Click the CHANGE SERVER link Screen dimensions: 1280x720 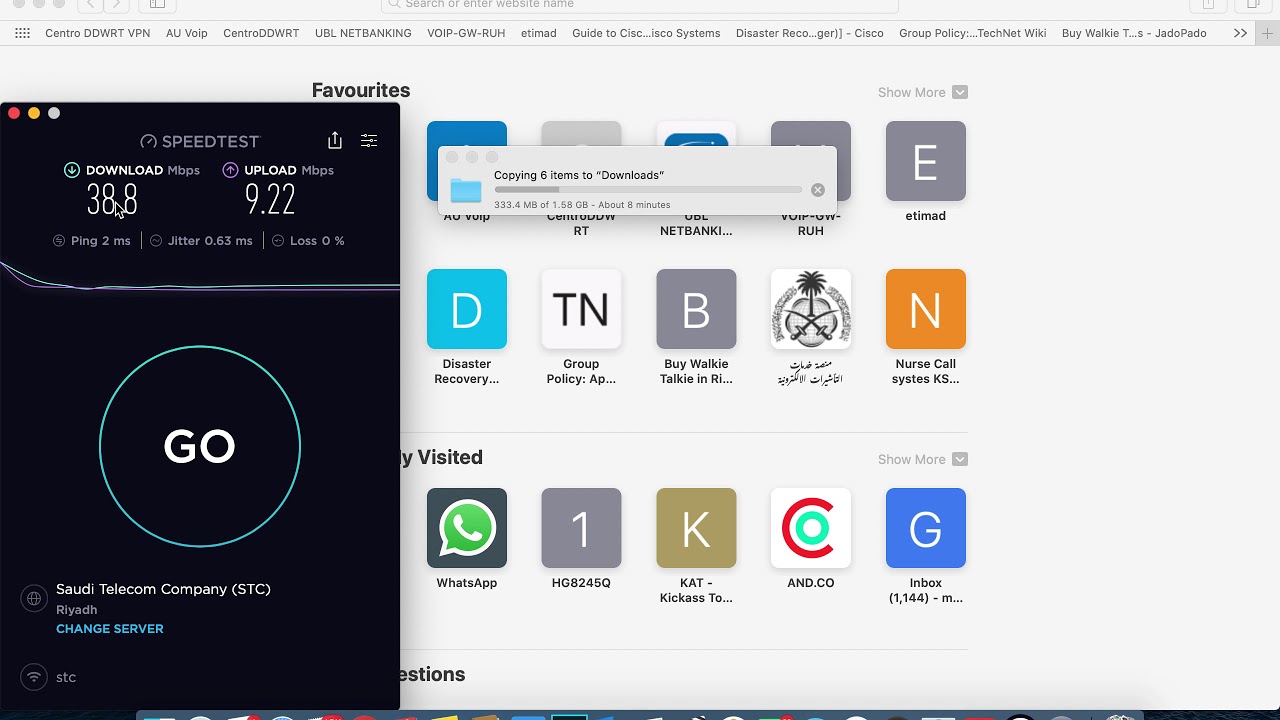[110, 629]
